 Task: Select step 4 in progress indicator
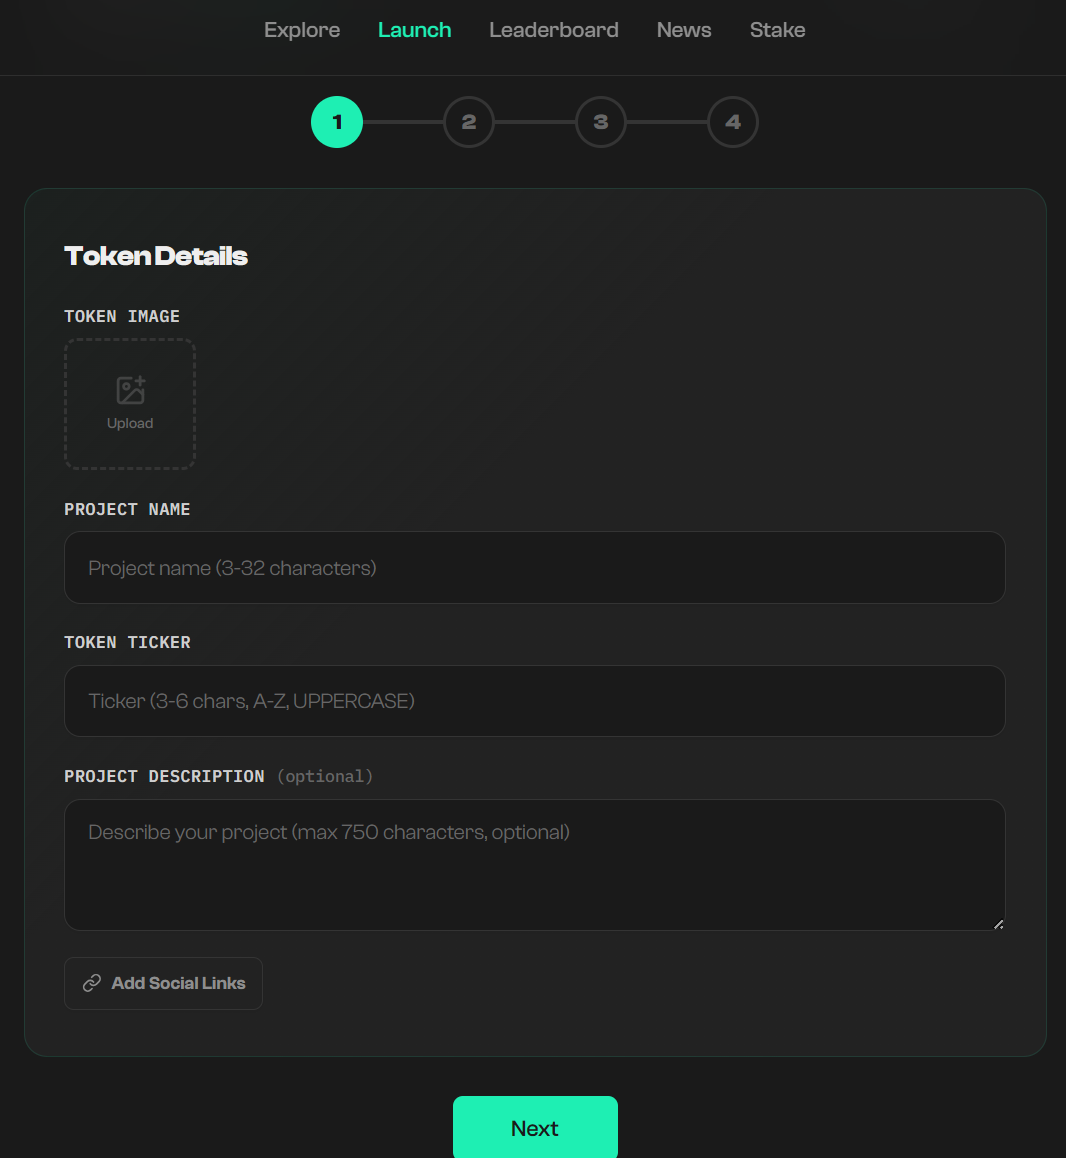coord(733,122)
